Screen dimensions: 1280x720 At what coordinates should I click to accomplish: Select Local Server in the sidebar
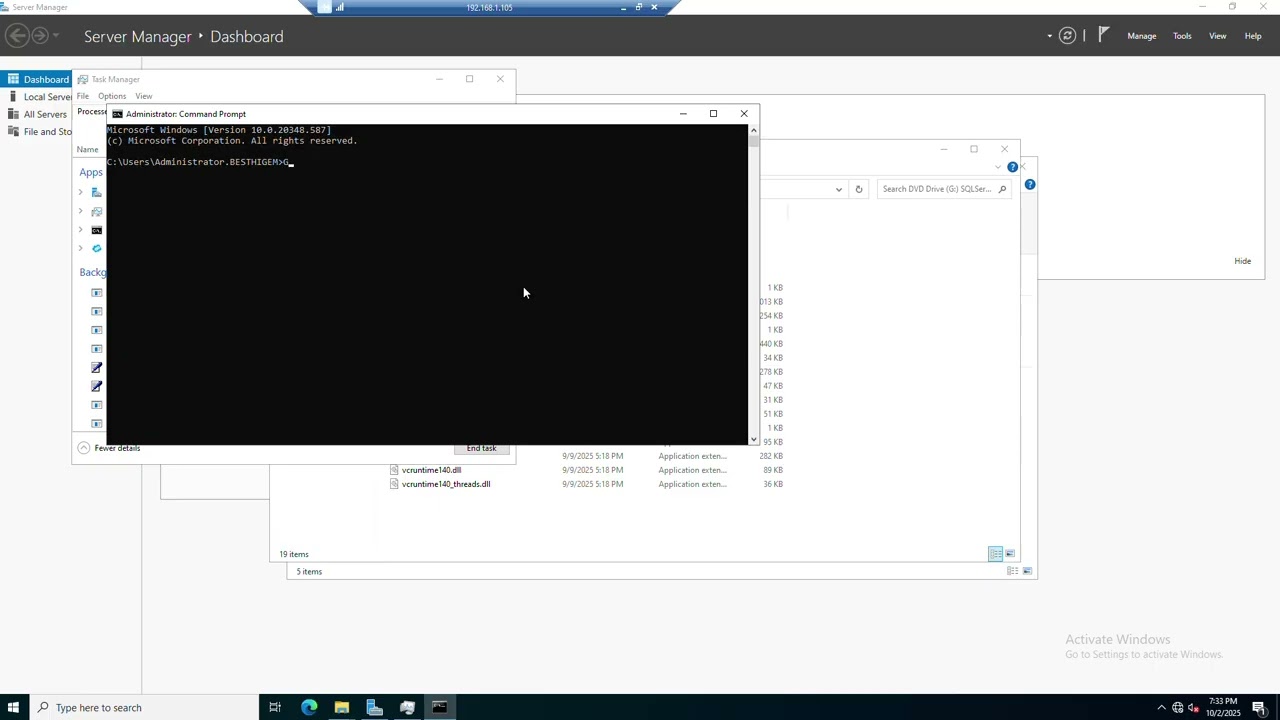pos(36,97)
